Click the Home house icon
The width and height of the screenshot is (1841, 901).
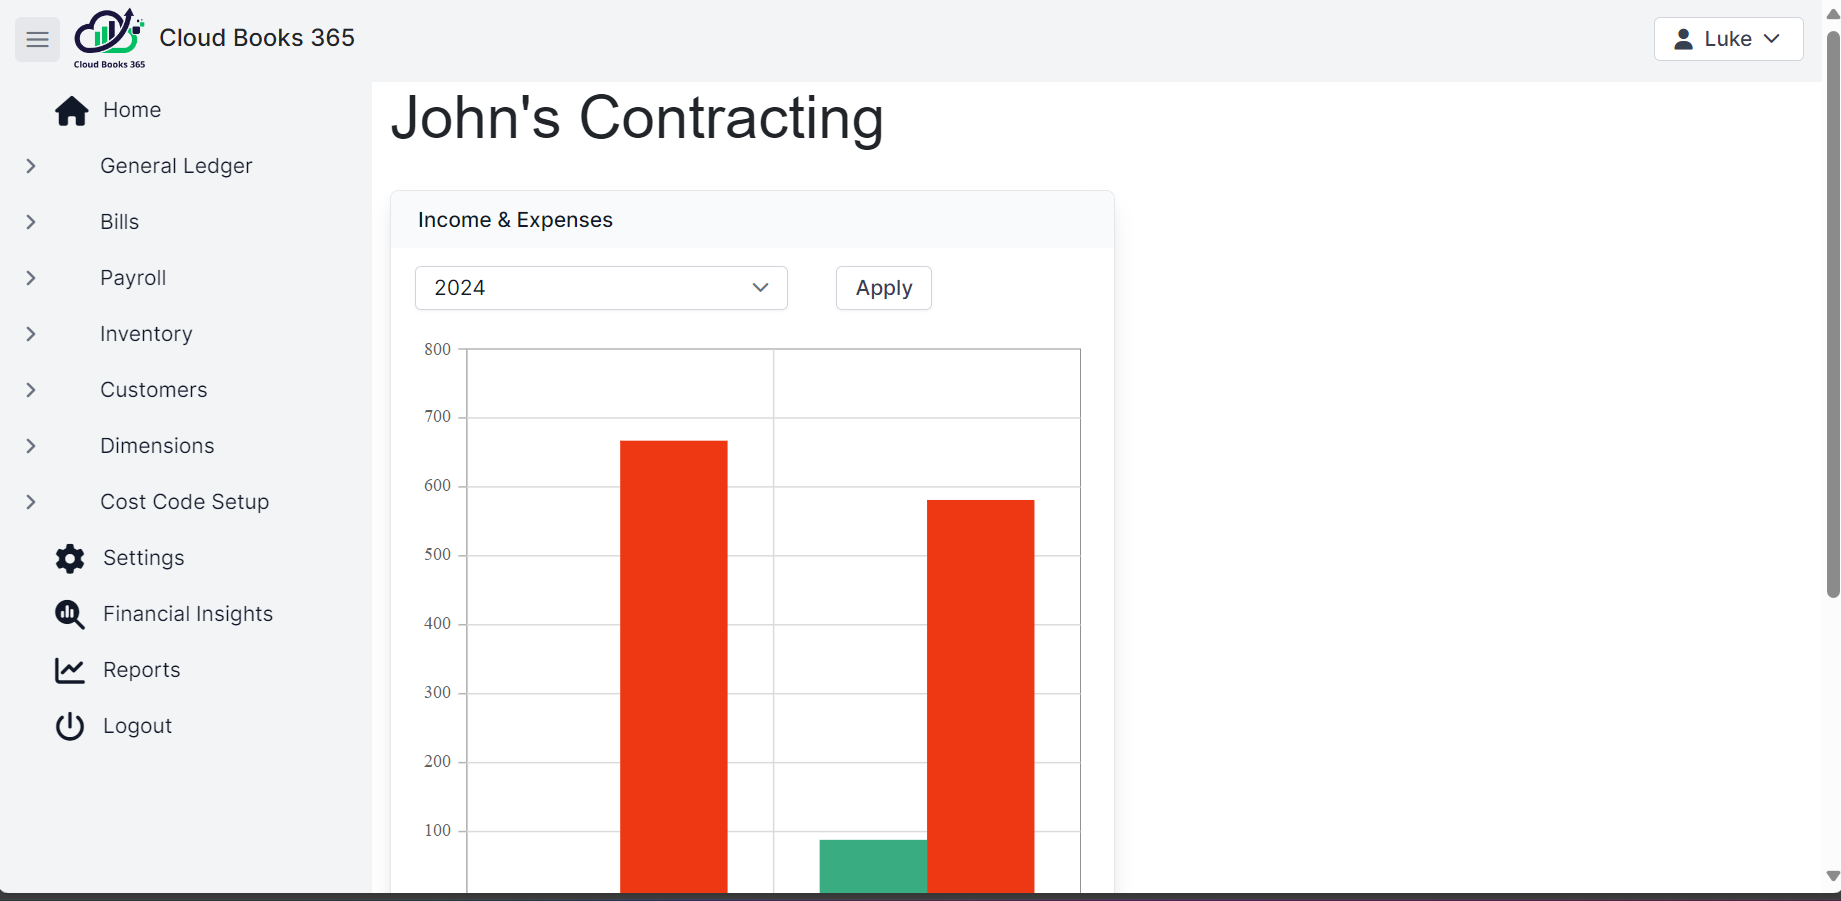coord(71,111)
